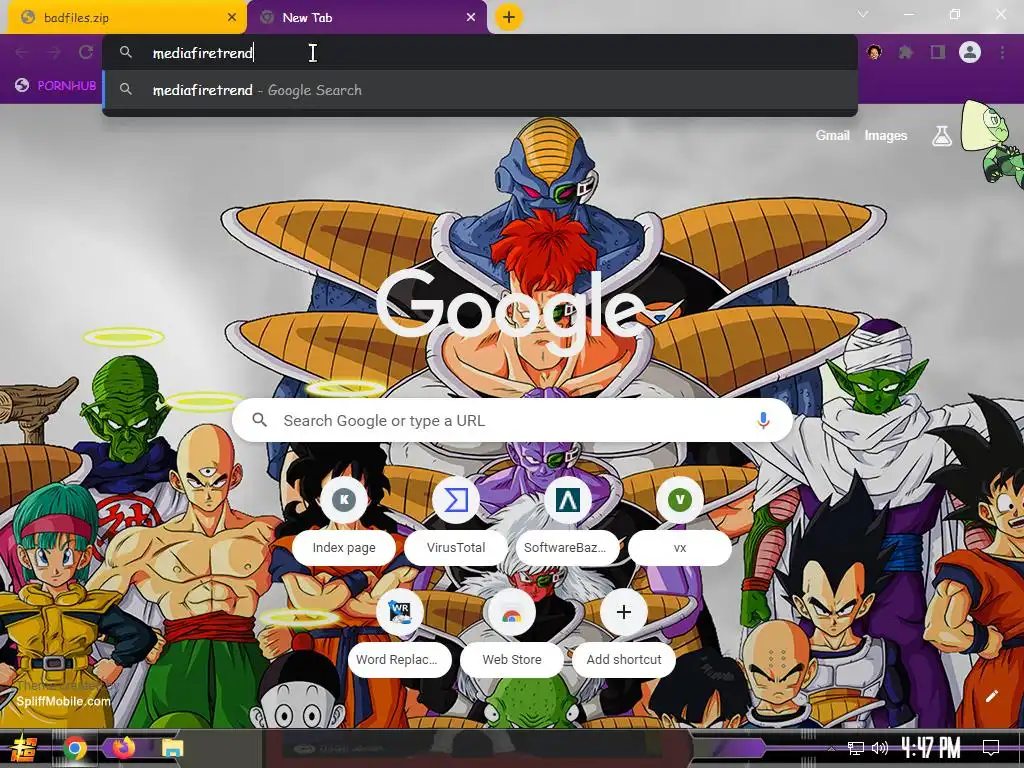Image resolution: width=1024 pixels, height=768 pixels.
Task: Open the Chrome profile avatar
Action: (970, 52)
